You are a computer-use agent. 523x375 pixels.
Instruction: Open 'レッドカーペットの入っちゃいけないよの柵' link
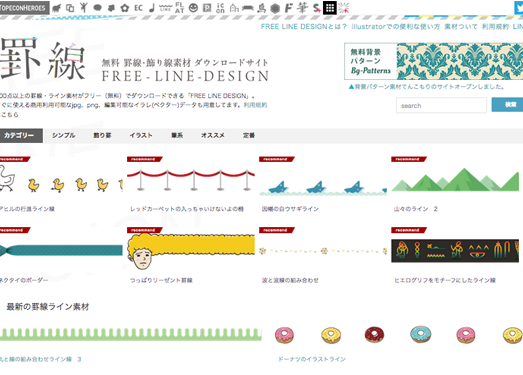187,209
